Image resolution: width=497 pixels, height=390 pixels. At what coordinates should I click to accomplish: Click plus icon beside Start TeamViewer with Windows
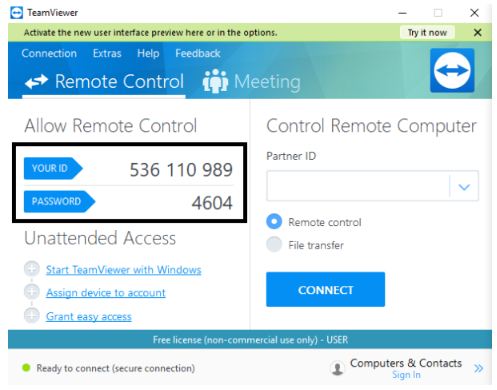point(32,269)
